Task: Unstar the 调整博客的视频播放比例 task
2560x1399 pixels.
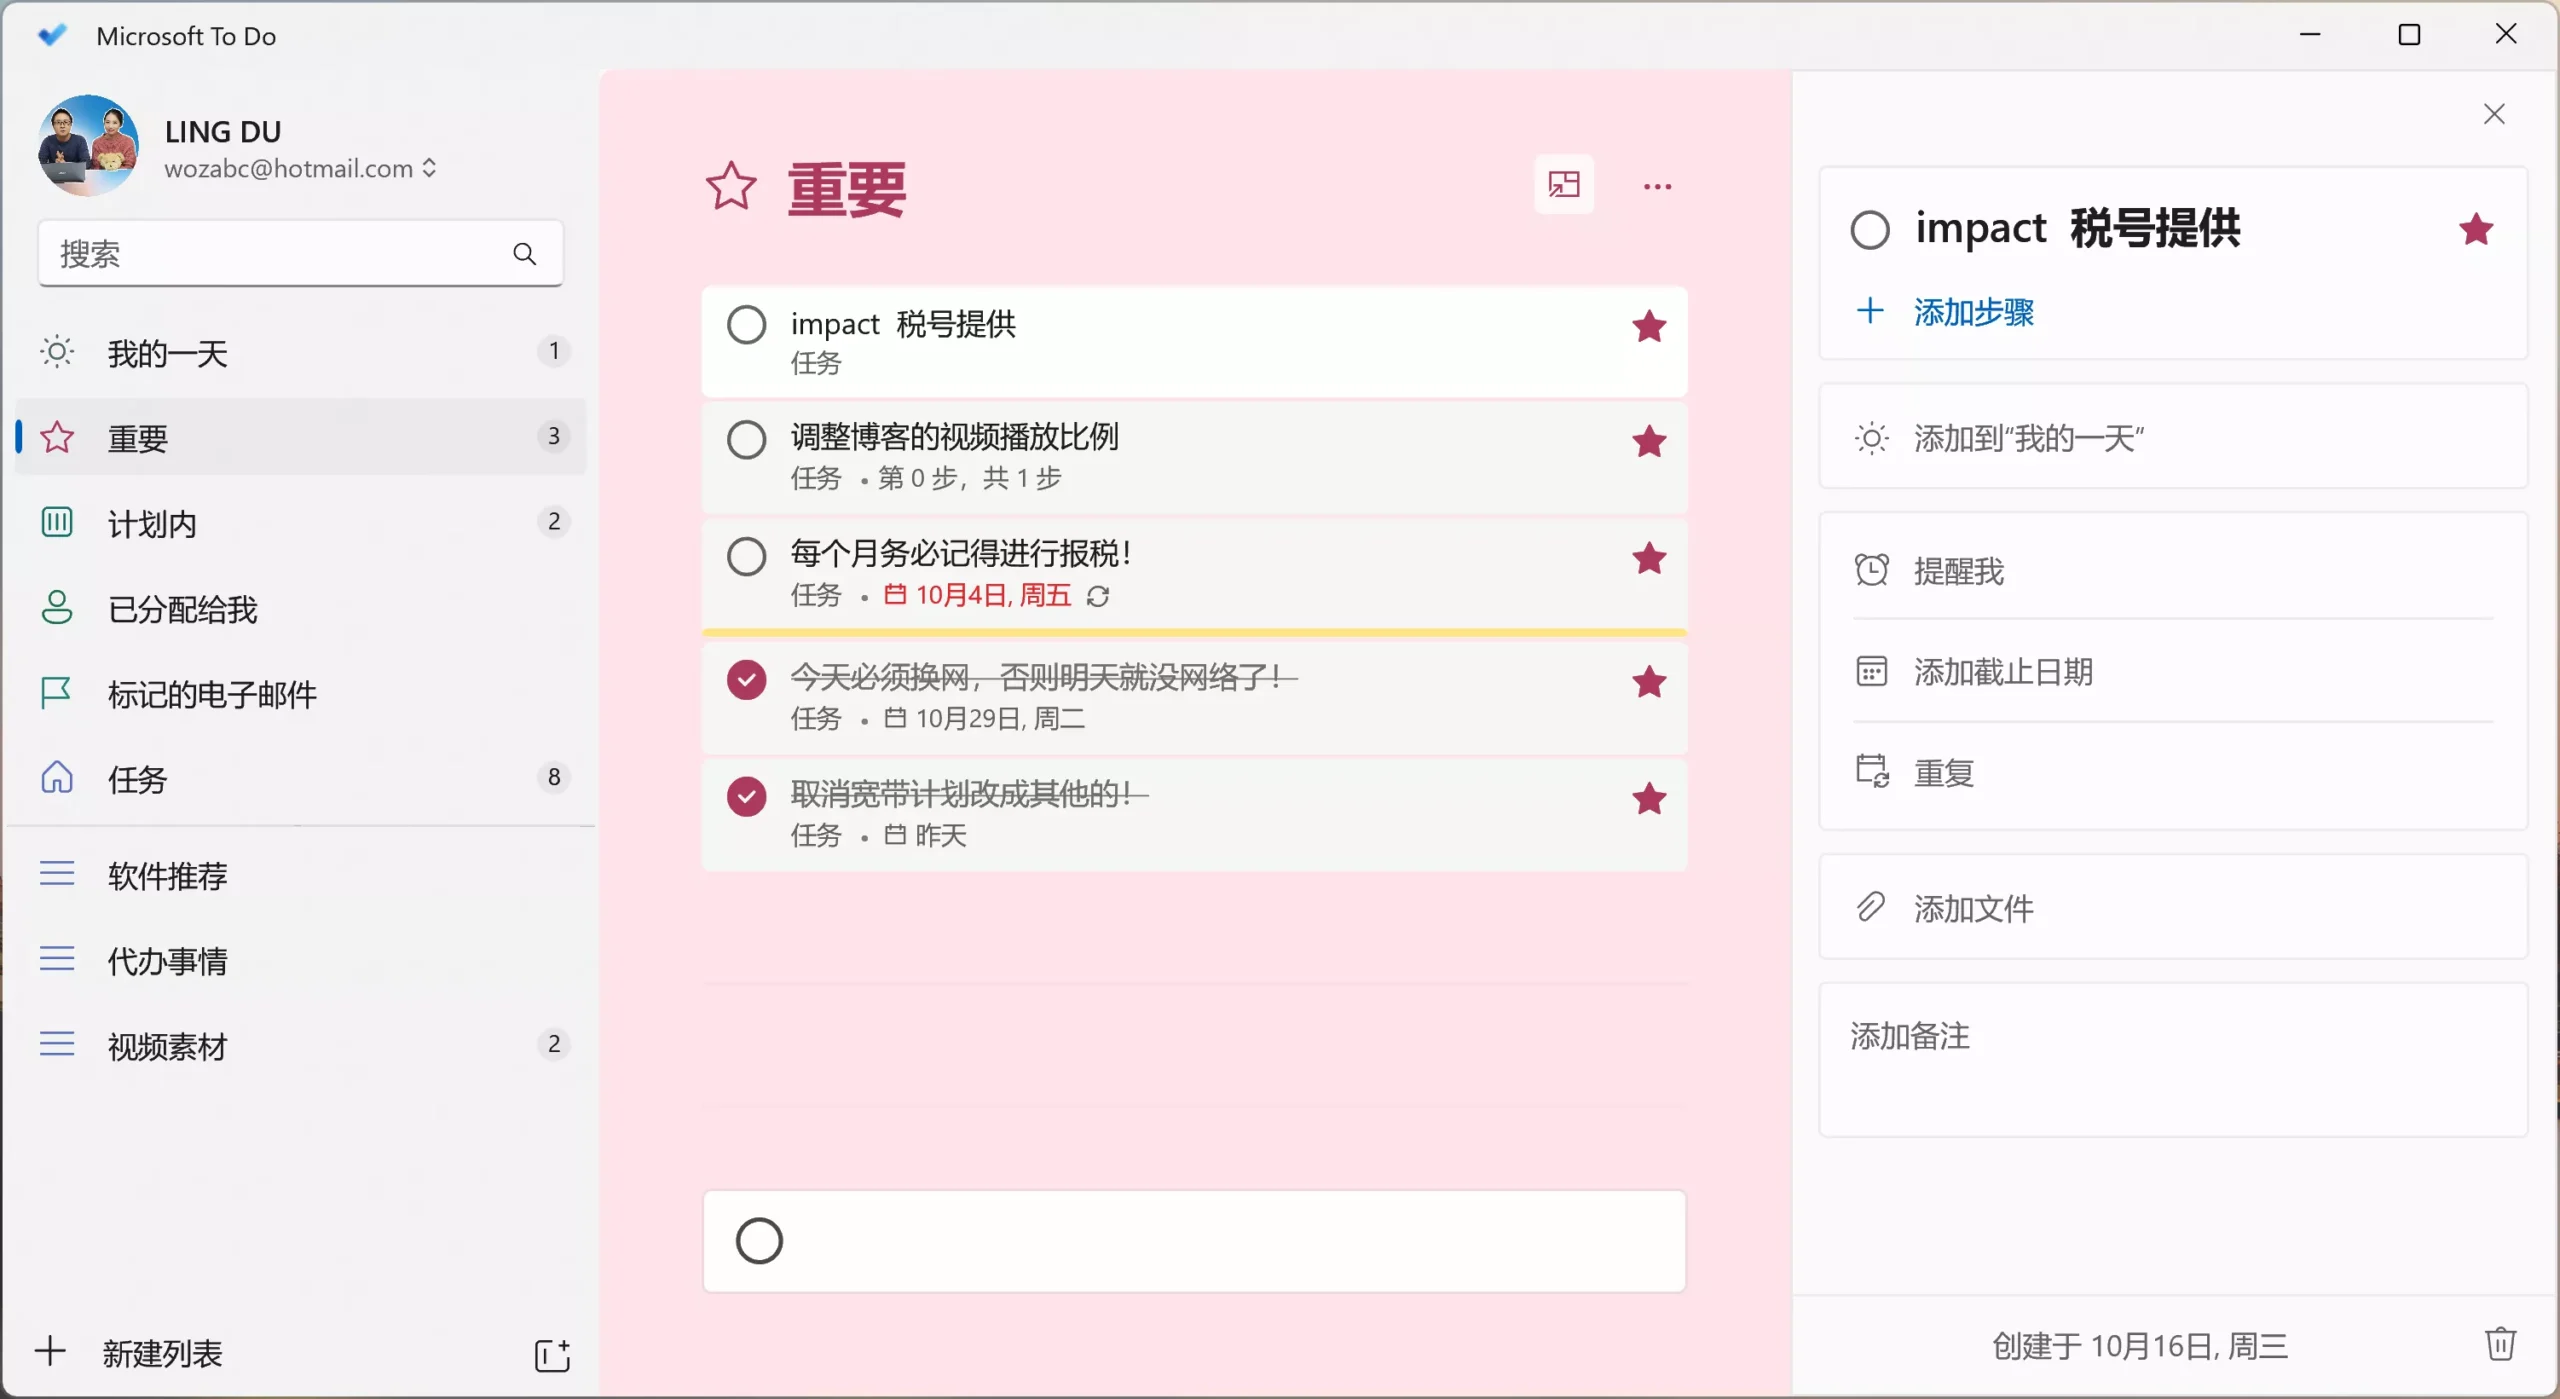Action: 1648,441
